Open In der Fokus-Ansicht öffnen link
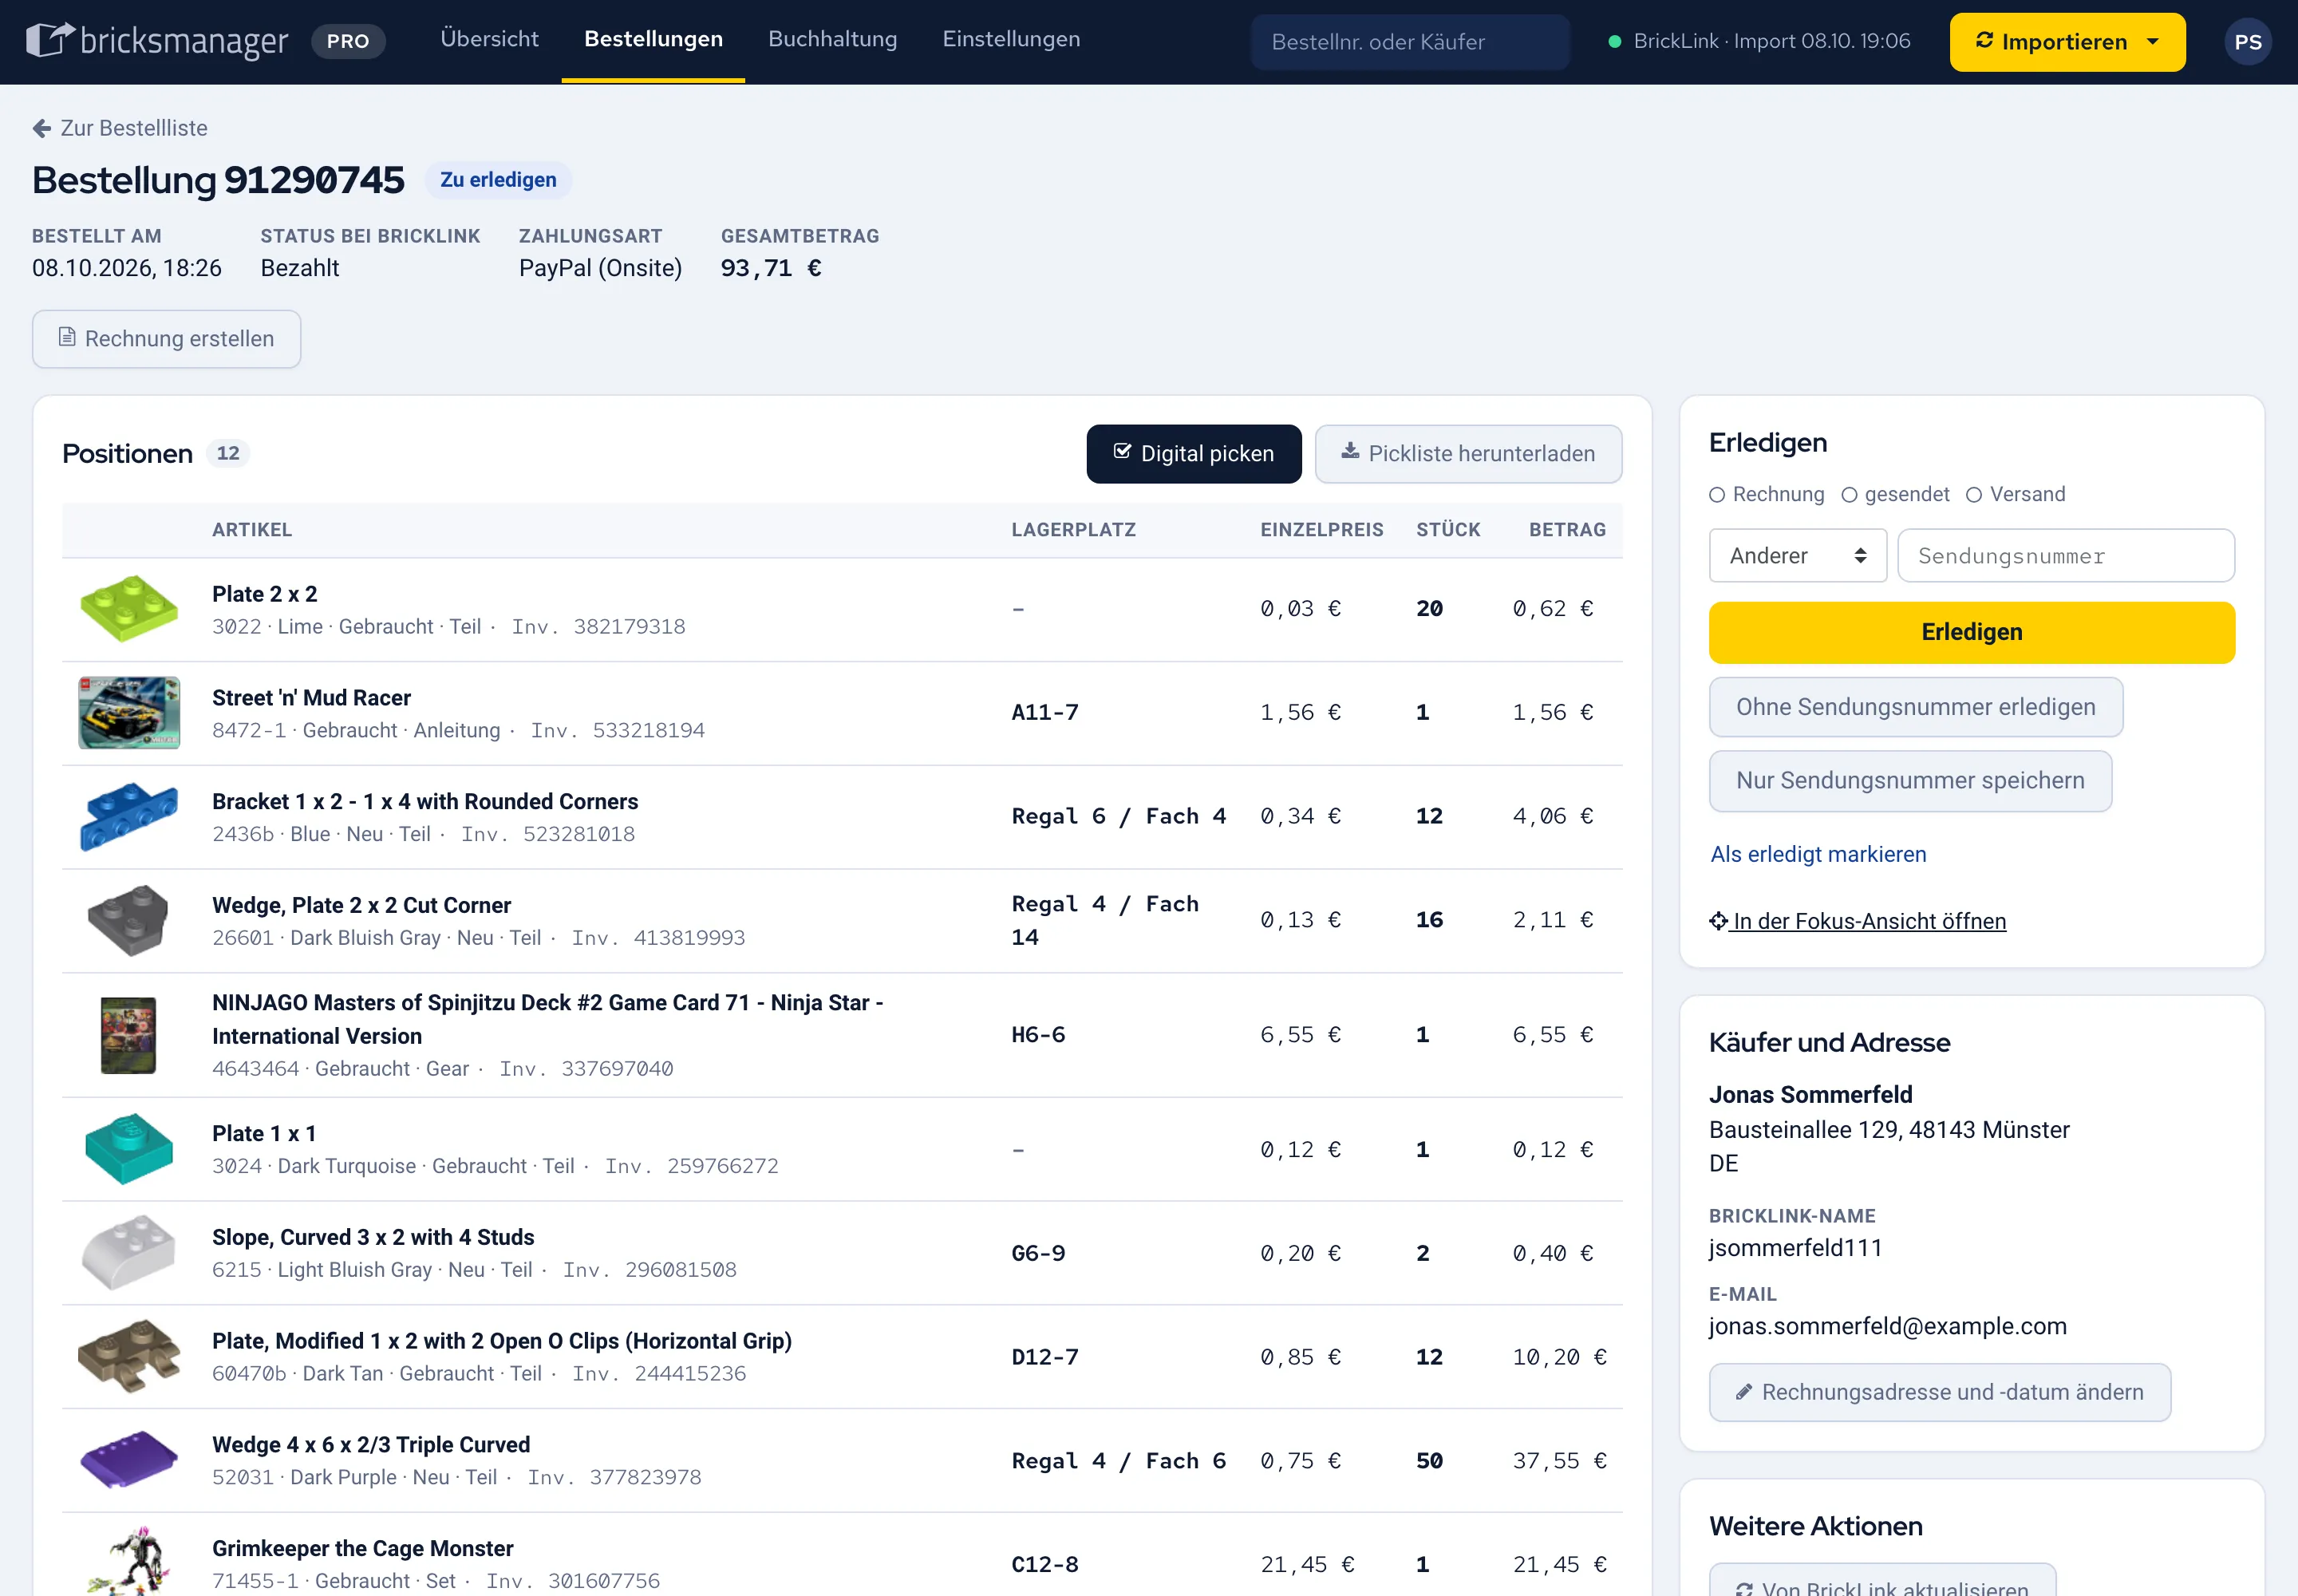 click(x=1857, y=922)
